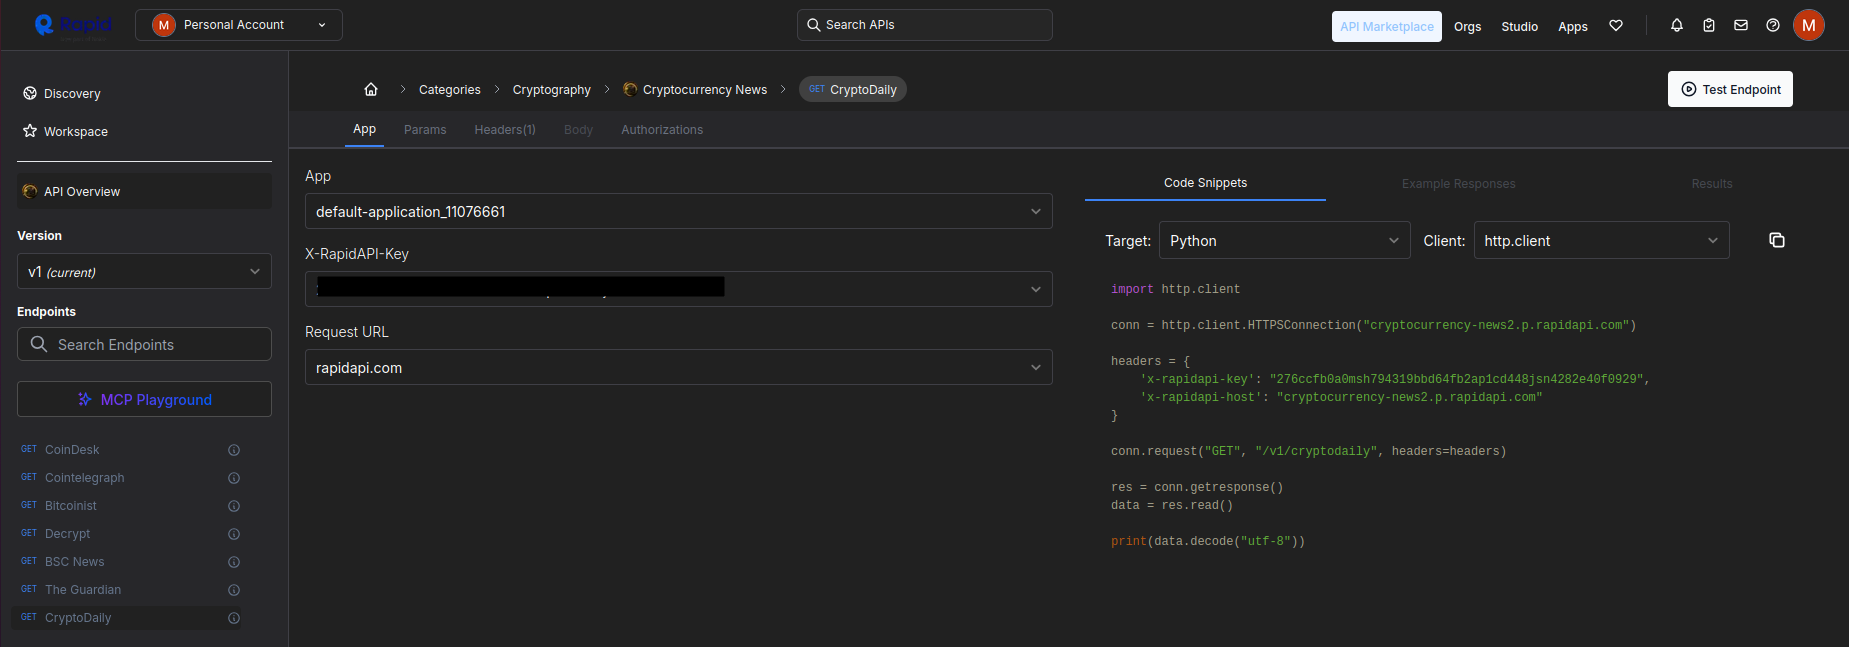
Task: Show info for the BSC News endpoint
Action: (234, 562)
